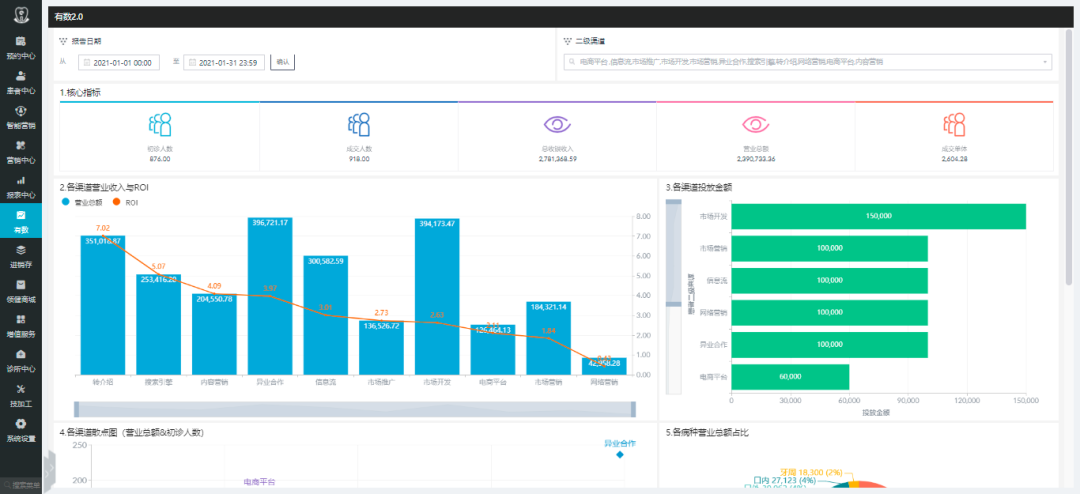This screenshot has width=1080, height=494.
Task: Click the 二级渠道 multi-select input
Action: point(807,62)
